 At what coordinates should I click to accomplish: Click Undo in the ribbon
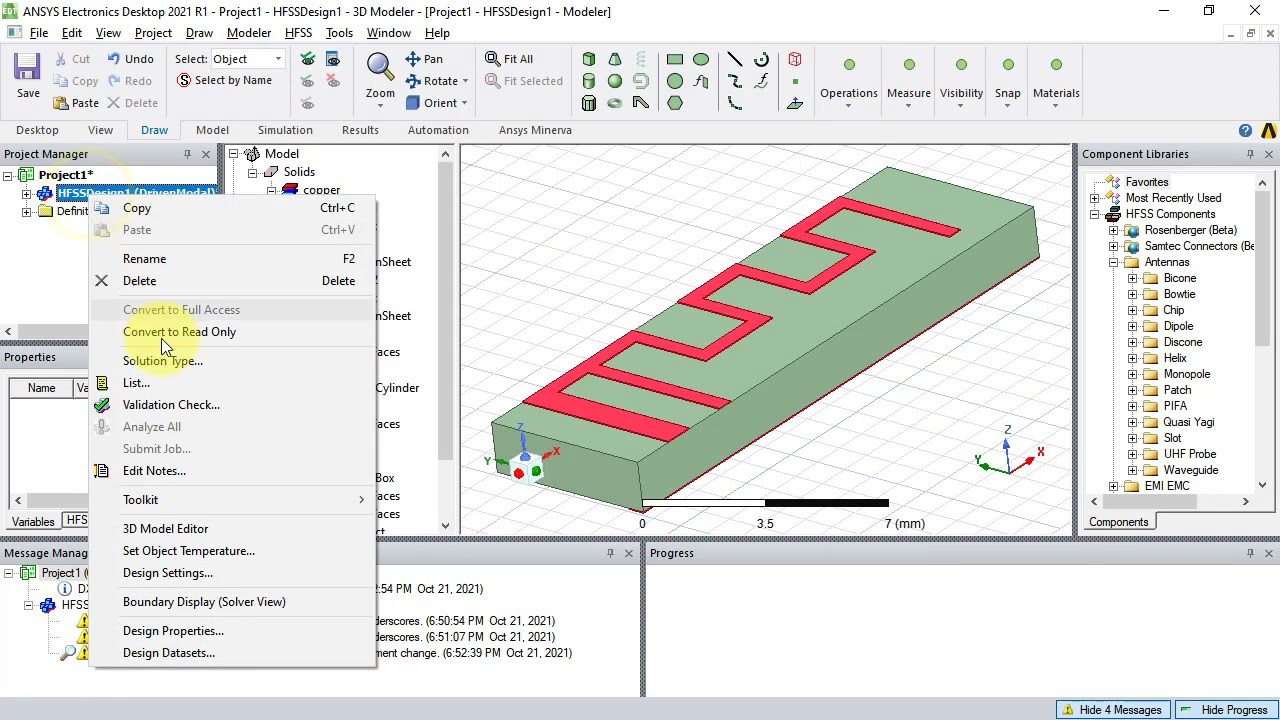(130, 59)
